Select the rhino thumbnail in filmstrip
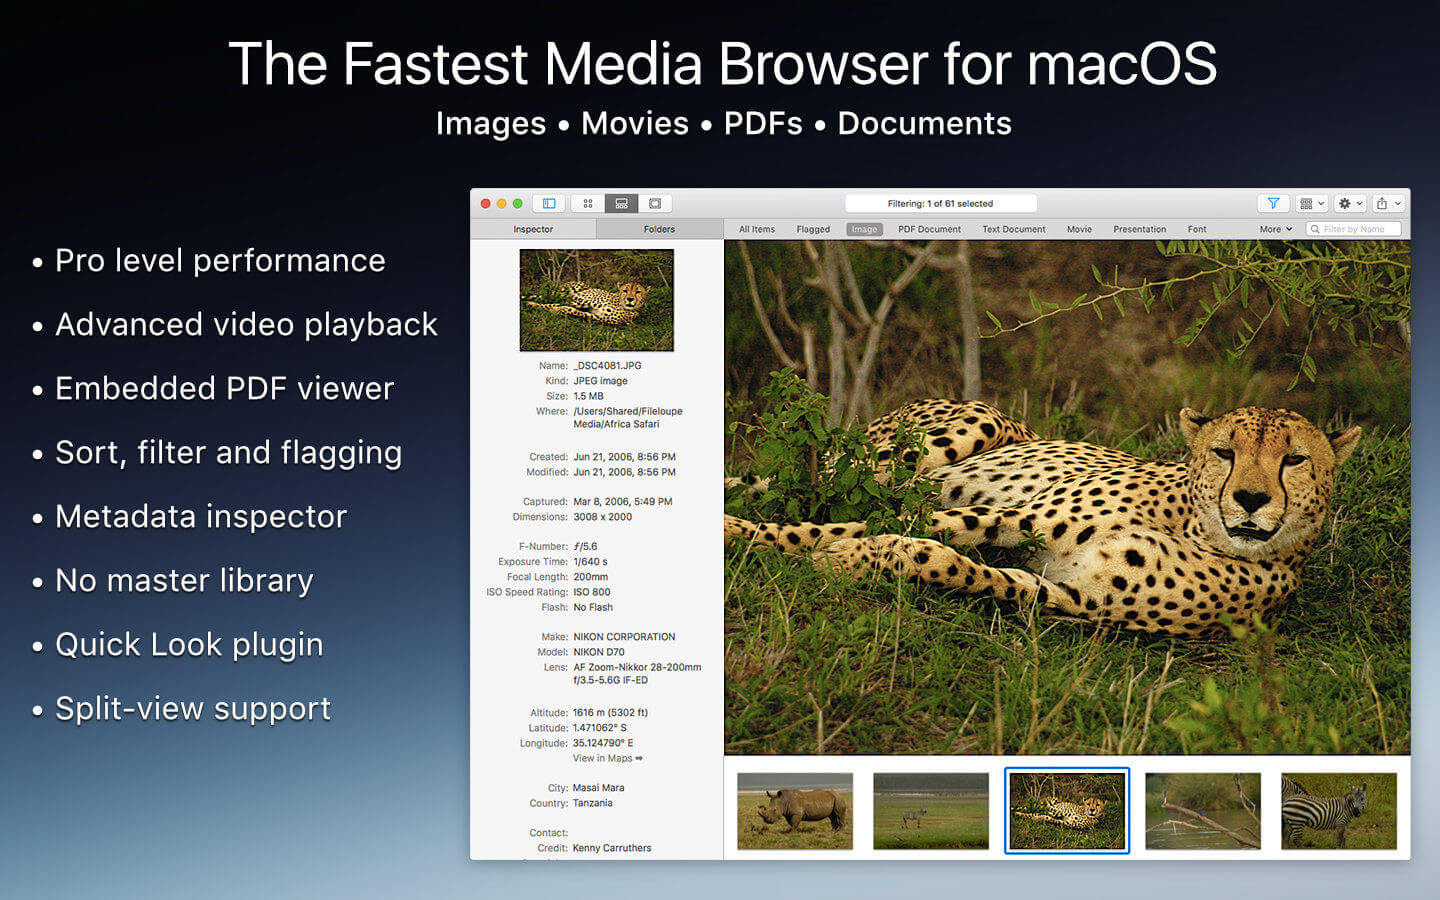The height and width of the screenshot is (900, 1440). pos(794,810)
